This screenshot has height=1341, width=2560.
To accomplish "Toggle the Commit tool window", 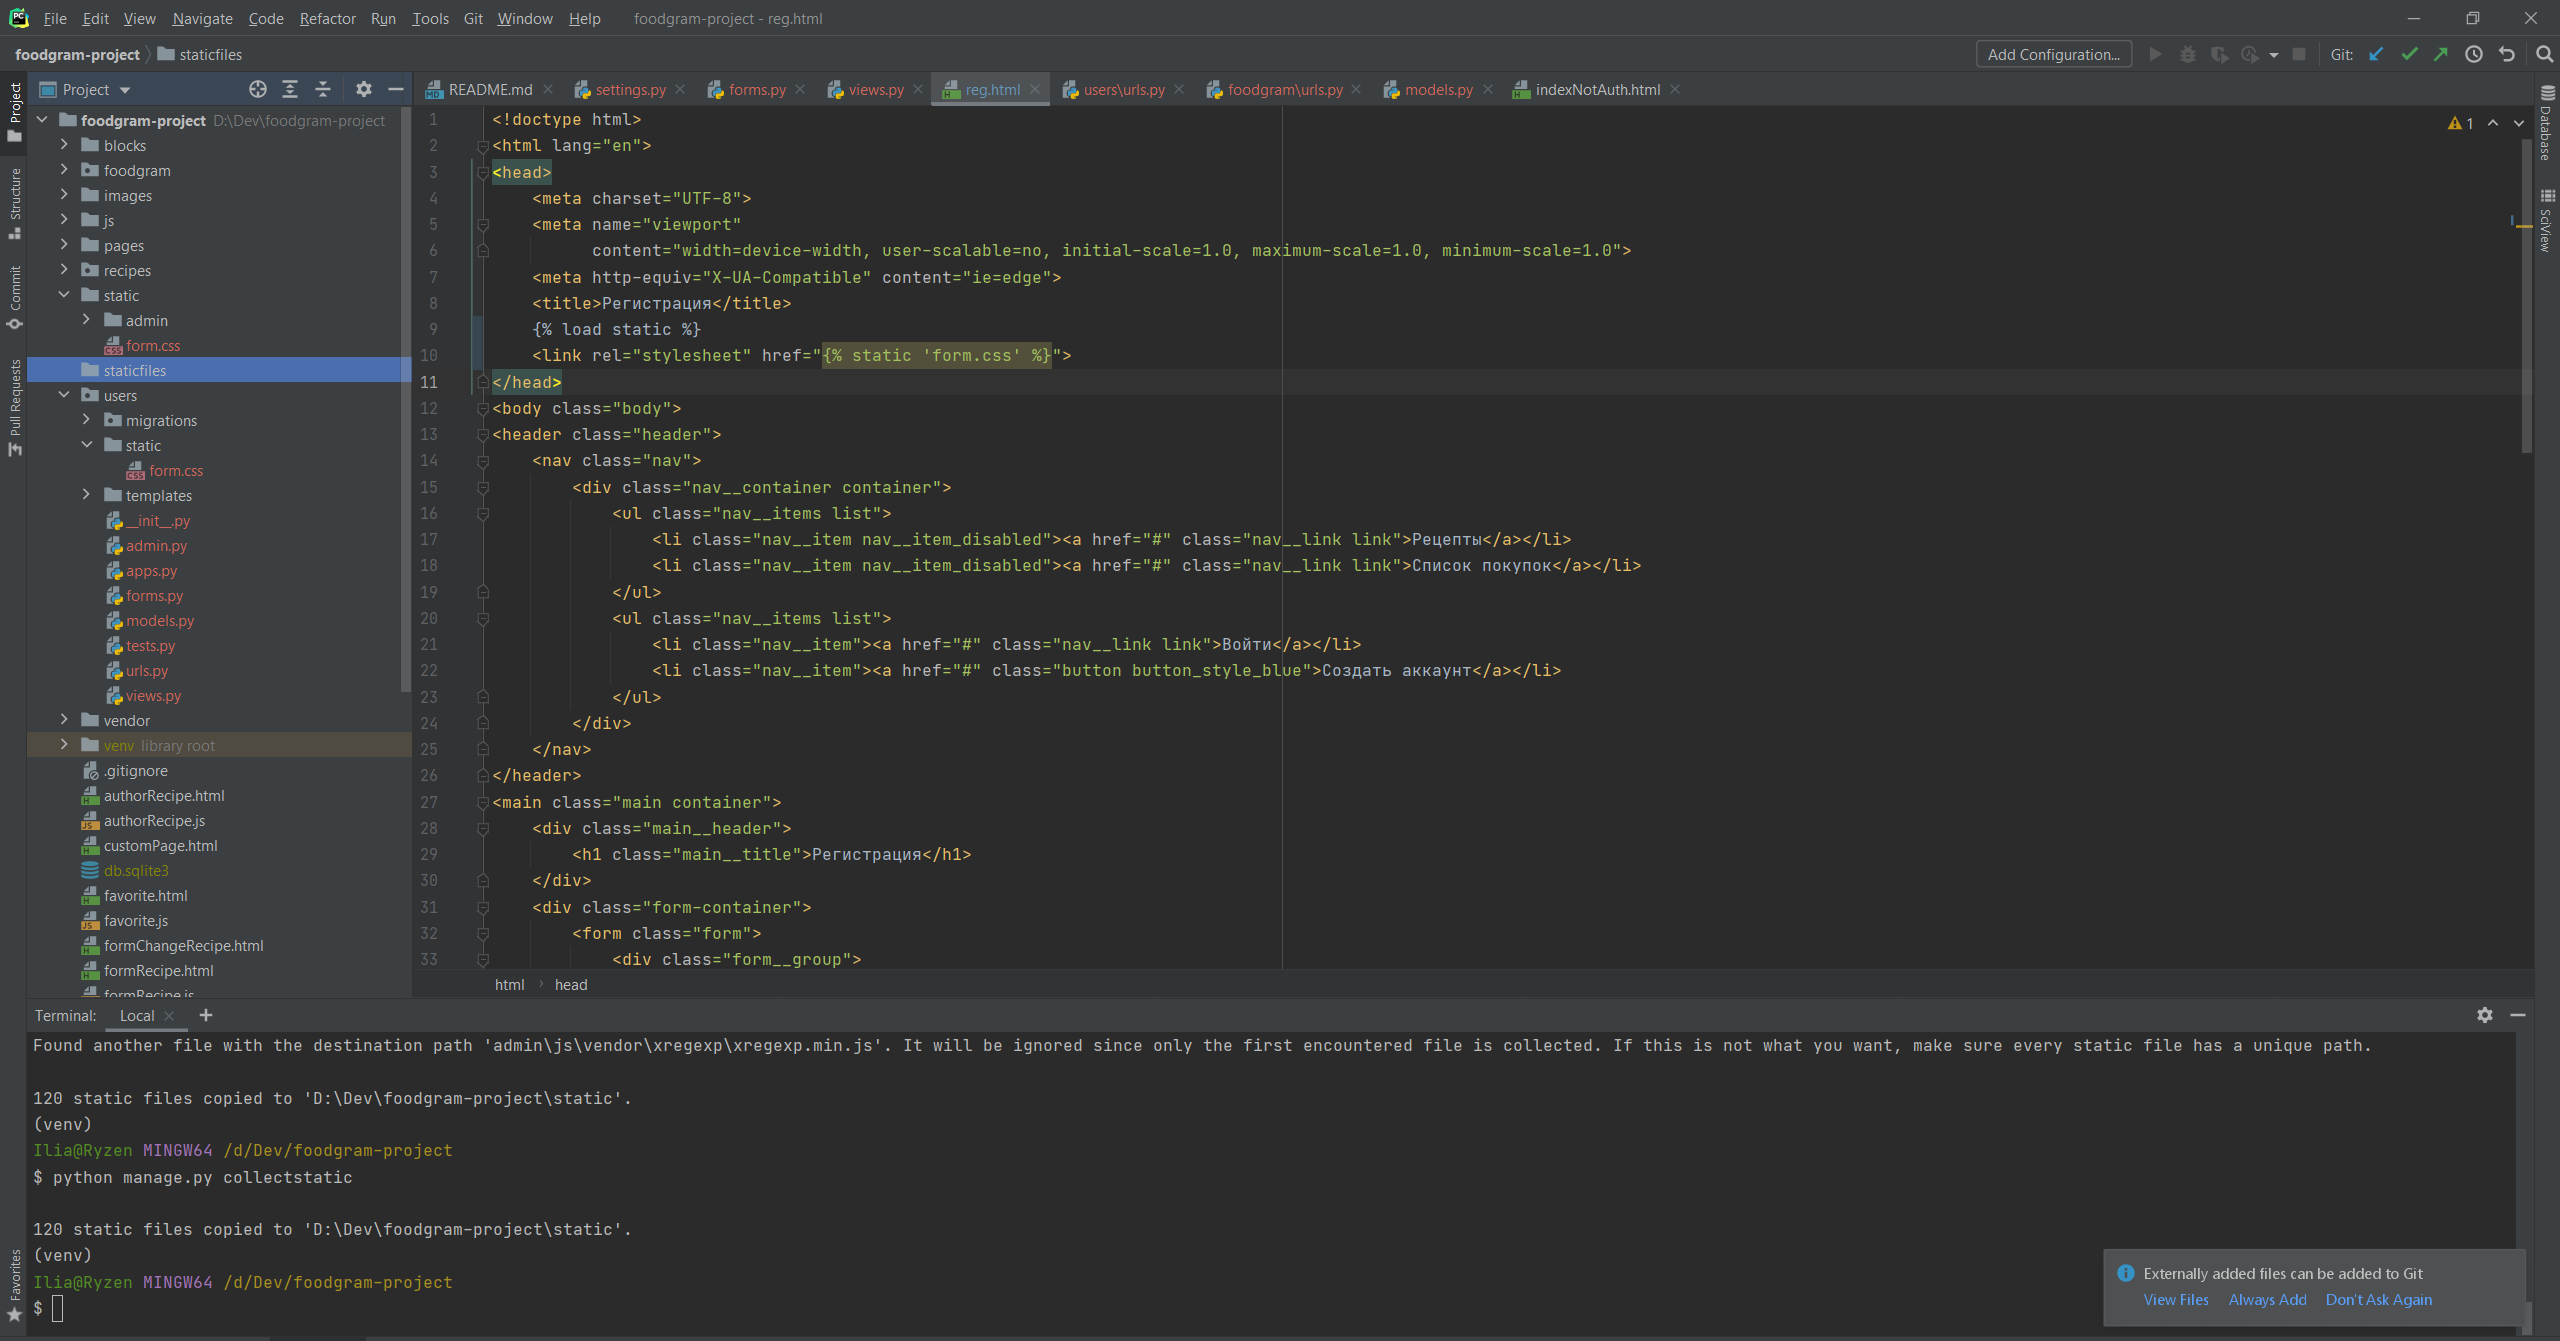I will coord(15,297).
